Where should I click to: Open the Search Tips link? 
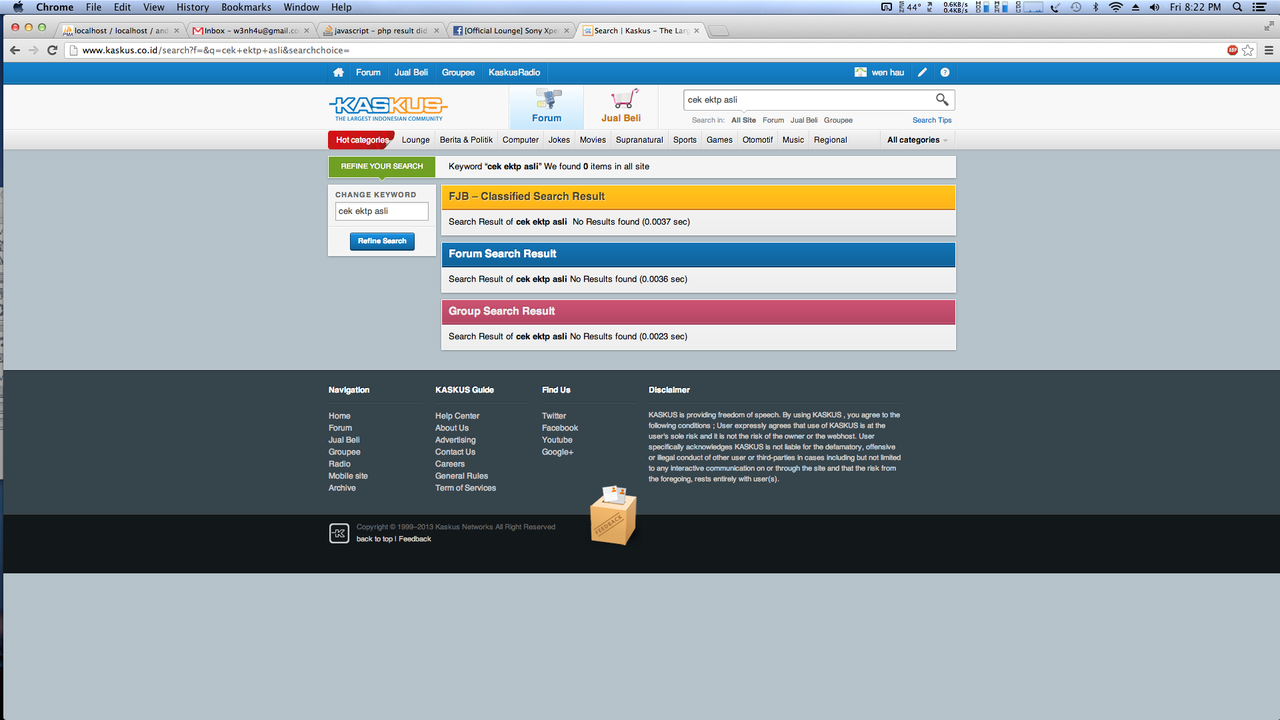932,120
